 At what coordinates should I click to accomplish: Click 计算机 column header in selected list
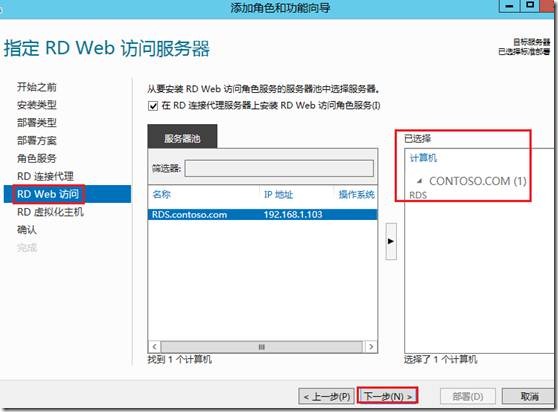[x=423, y=158]
